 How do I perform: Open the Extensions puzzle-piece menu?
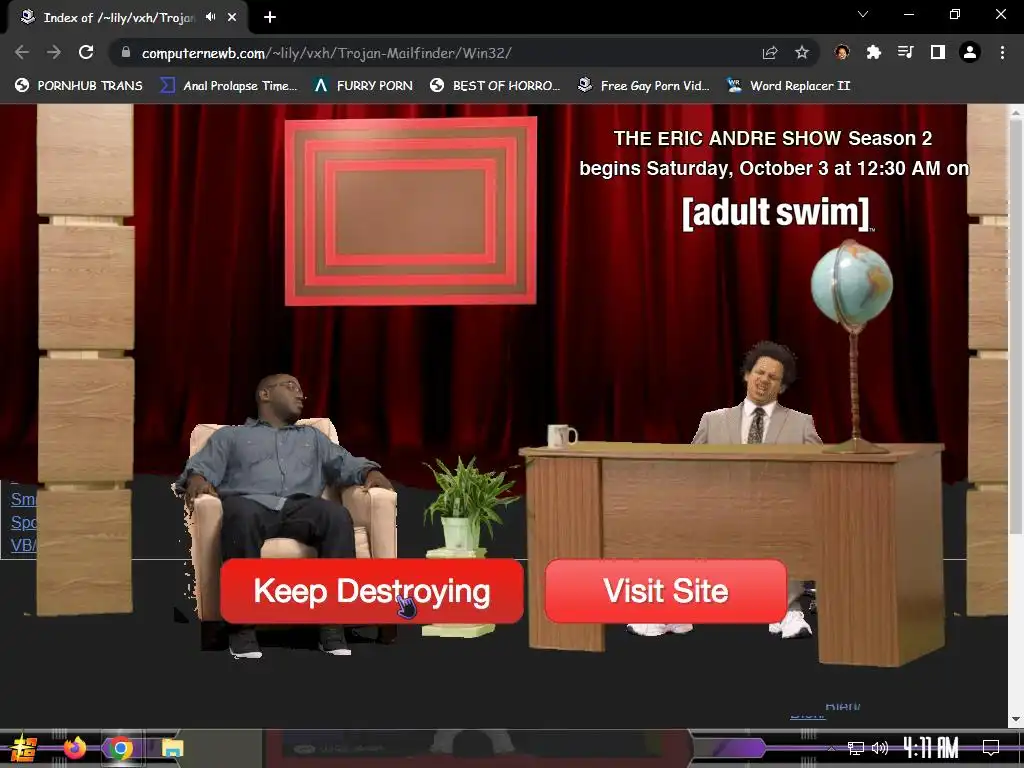click(x=874, y=52)
